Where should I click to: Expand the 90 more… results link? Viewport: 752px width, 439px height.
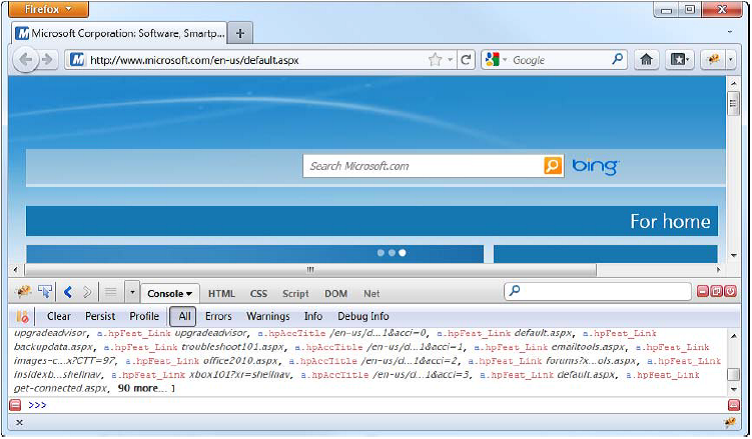(x=142, y=388)
